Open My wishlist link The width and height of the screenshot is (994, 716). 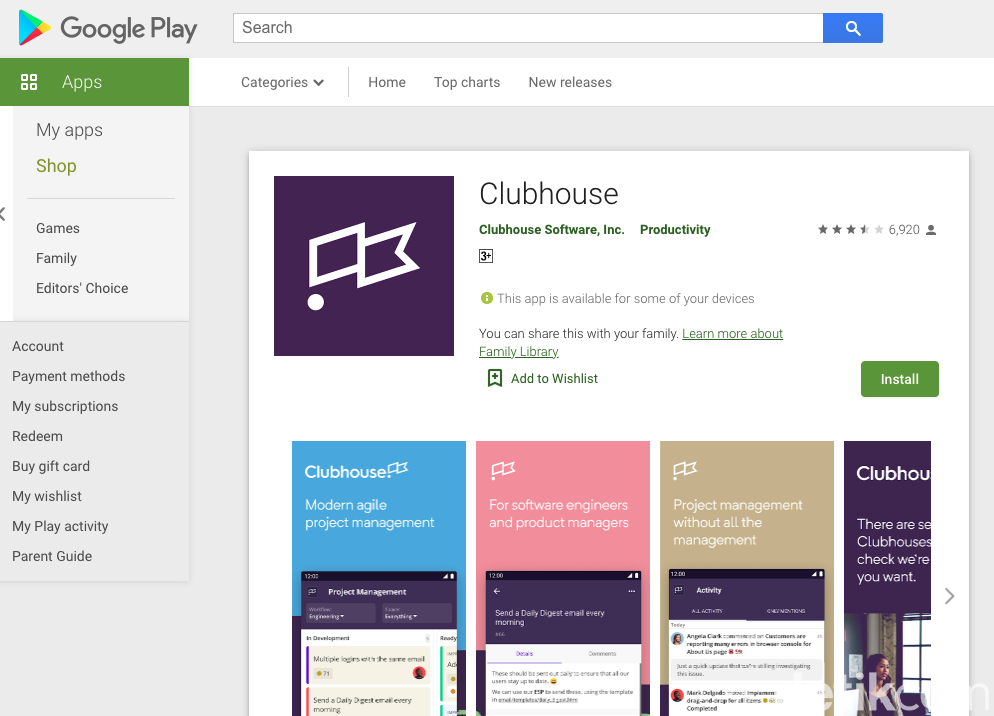click(x=47, y=497)
